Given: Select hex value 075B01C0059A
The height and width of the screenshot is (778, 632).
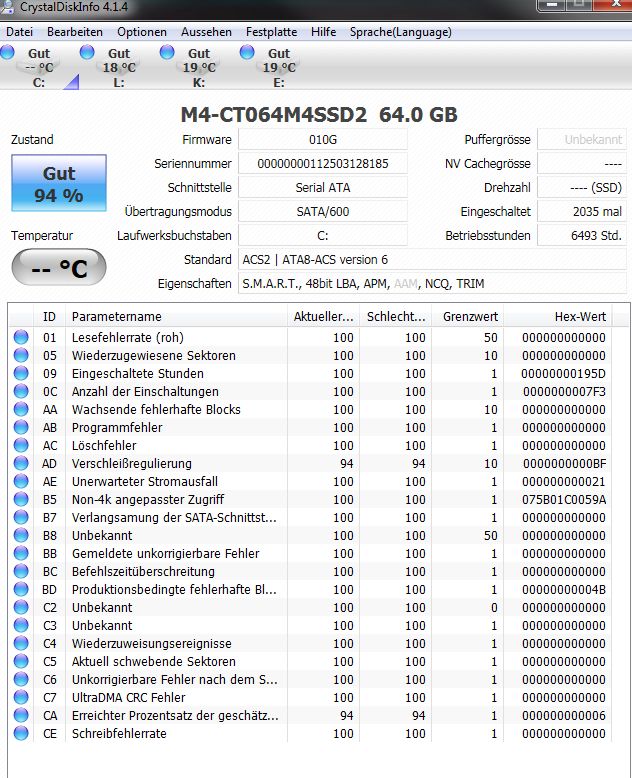Looking at the screenshot, I should tap(564, 499).
